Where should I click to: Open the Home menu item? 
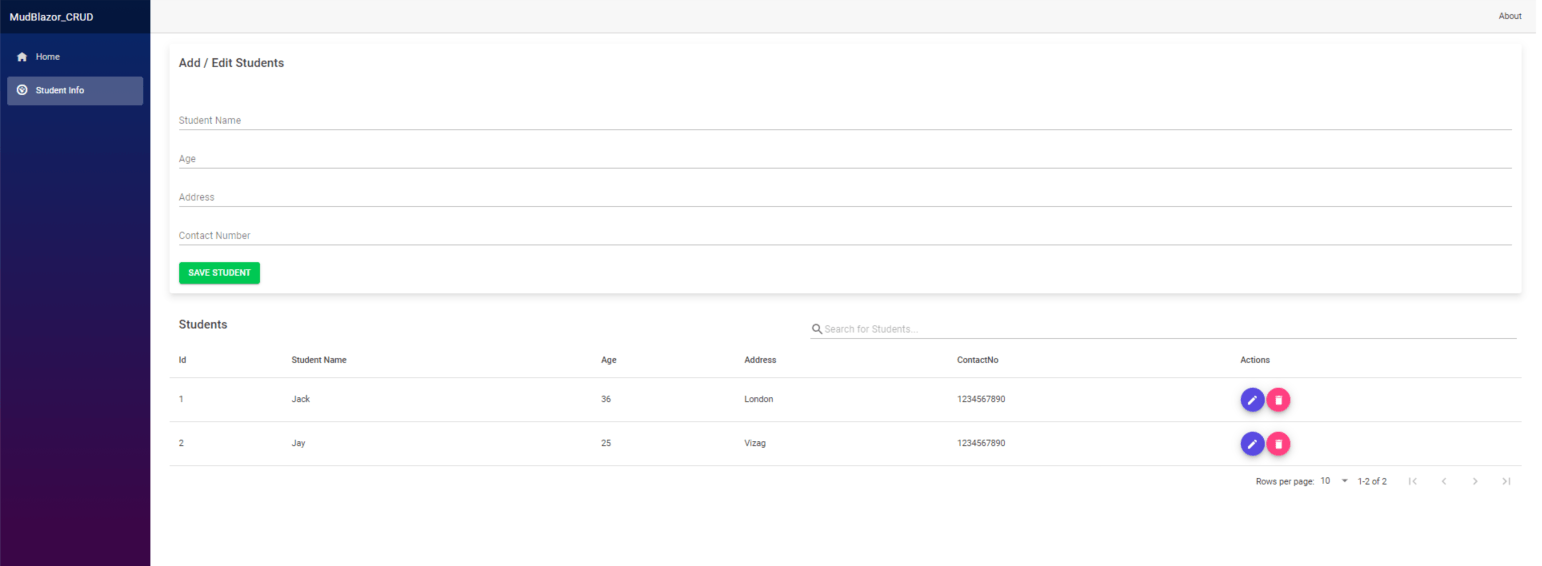coord(48,57)
